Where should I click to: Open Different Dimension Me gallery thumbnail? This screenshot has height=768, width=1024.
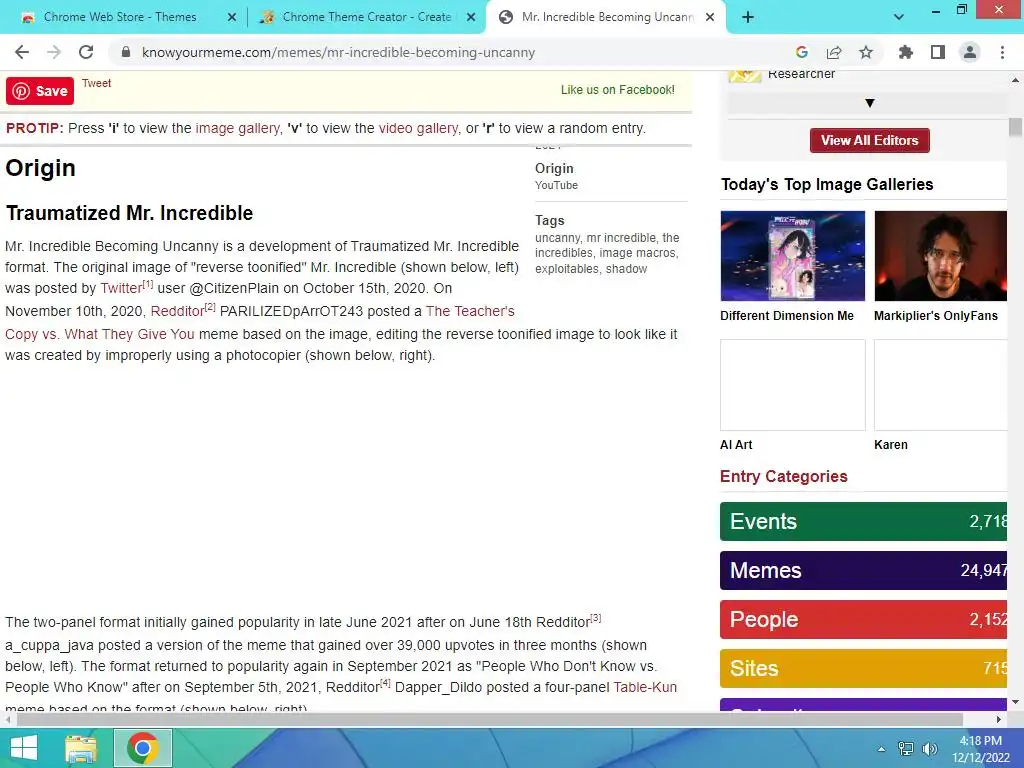[x=793, y=256]
